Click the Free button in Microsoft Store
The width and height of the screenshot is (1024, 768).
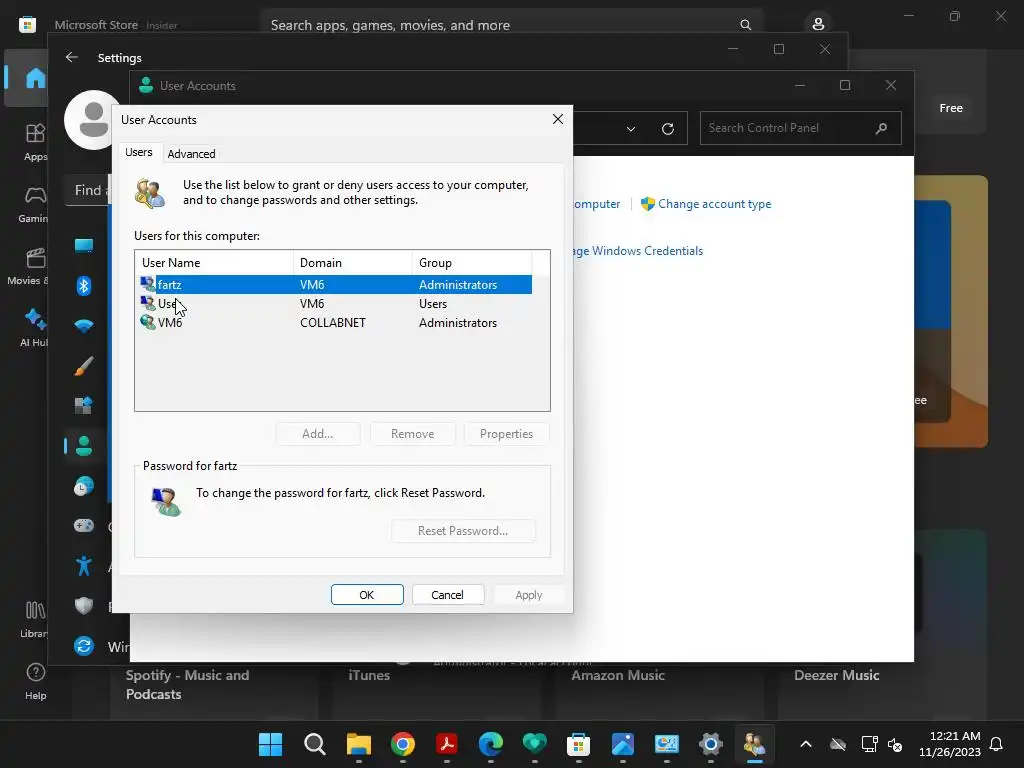(x=951, y=108)
